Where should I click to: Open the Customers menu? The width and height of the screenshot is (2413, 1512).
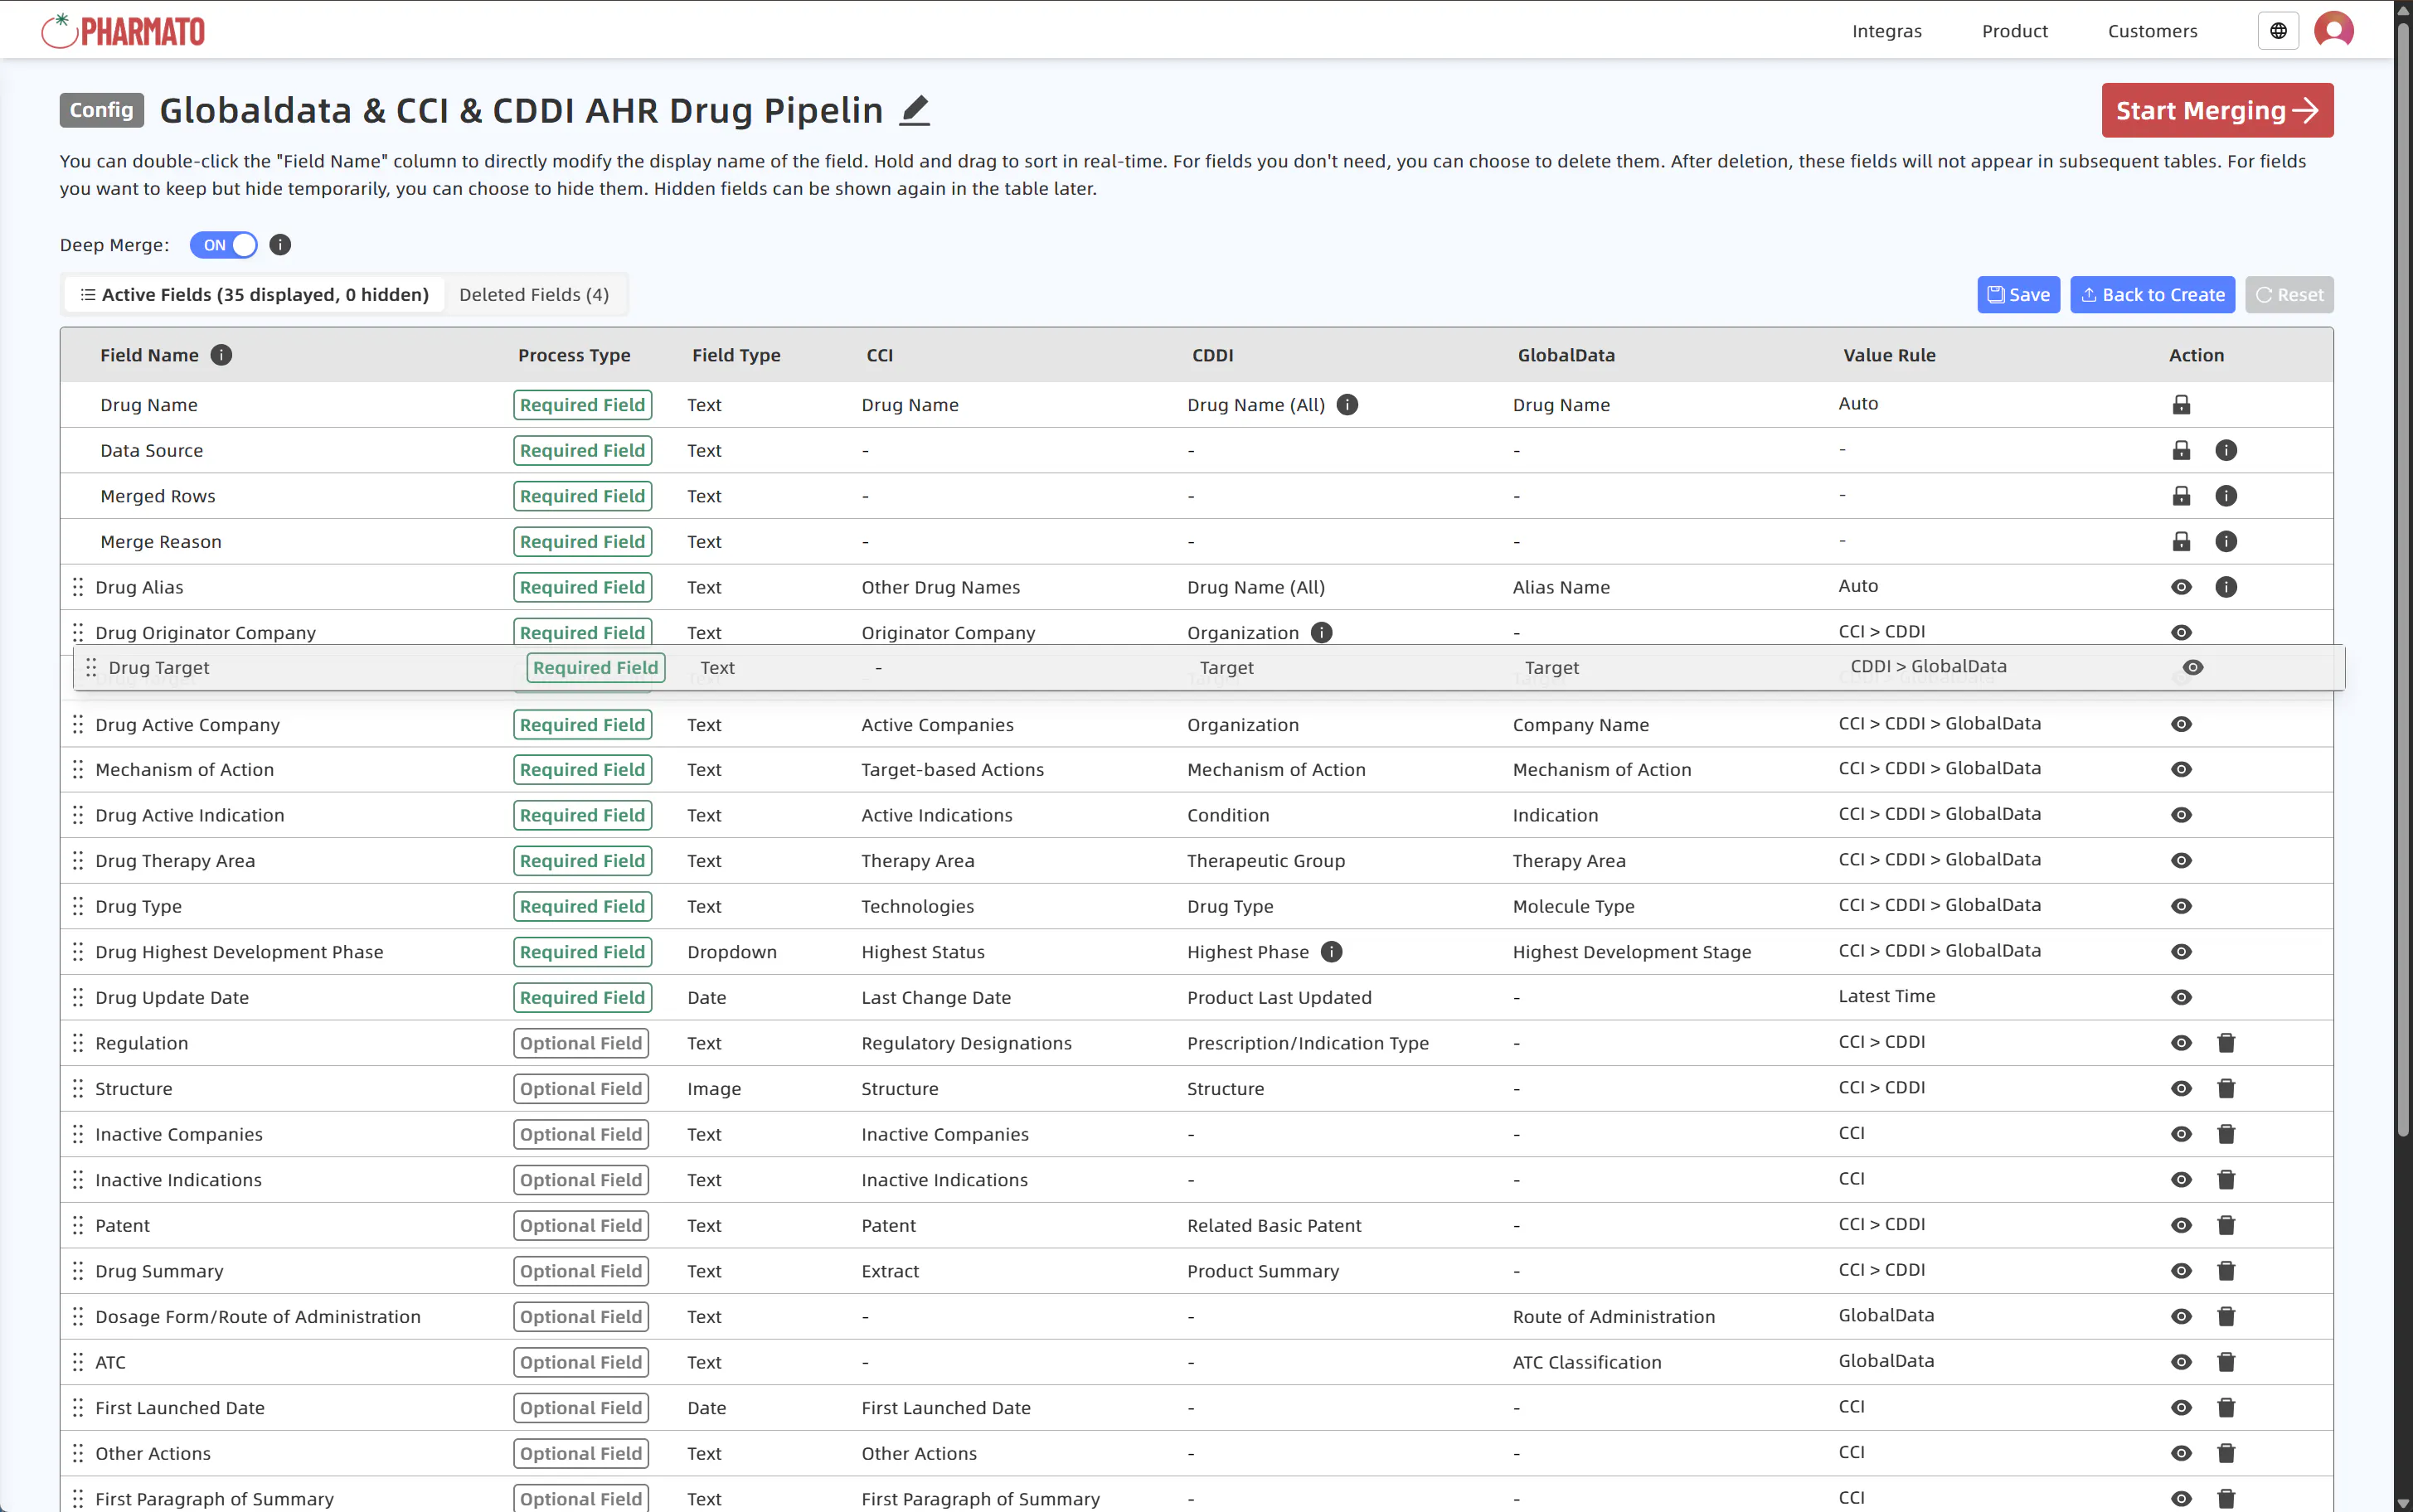pyautogui.click(x=2152, y=31)
